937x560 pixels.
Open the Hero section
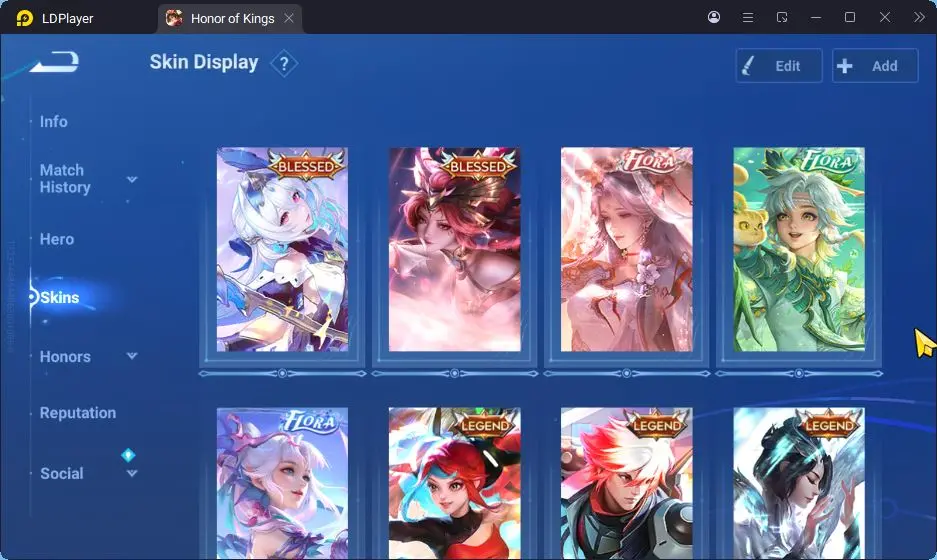tap(57, 239)
